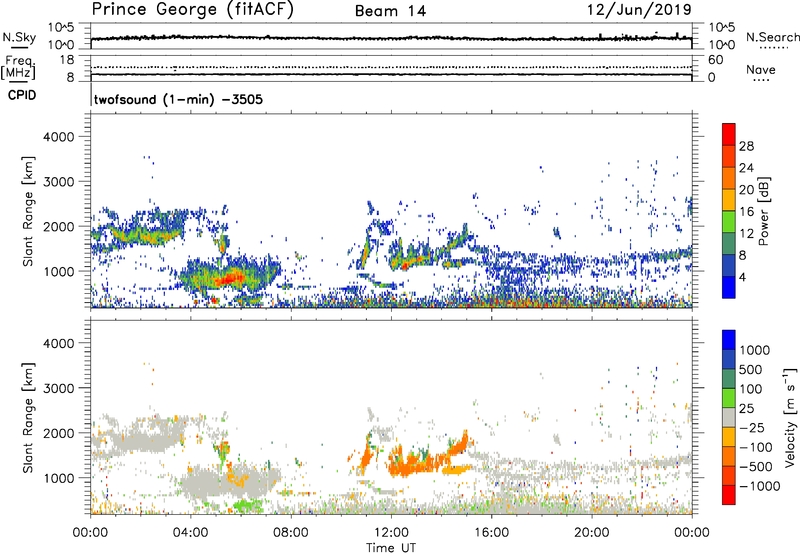
Task: Click the "60" tick on the Nave axis
Action: (x=716, y=60)
